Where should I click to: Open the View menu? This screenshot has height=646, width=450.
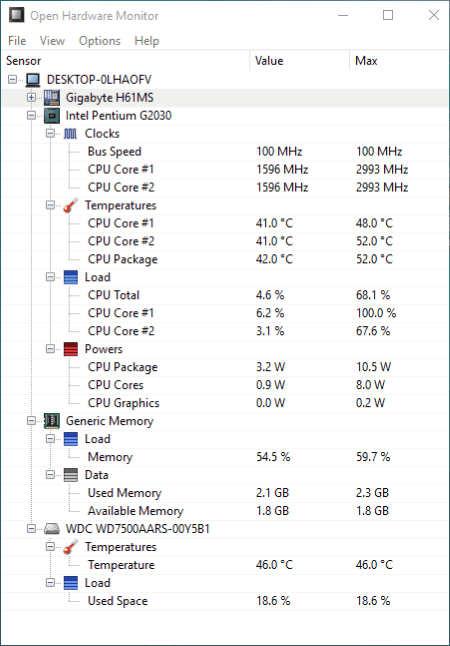(x=52, y=41)
